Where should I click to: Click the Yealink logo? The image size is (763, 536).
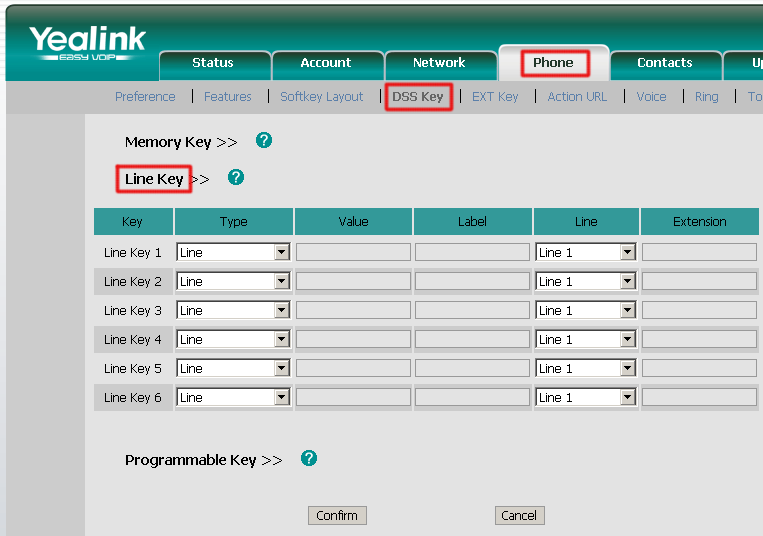(x=87, y=43)
